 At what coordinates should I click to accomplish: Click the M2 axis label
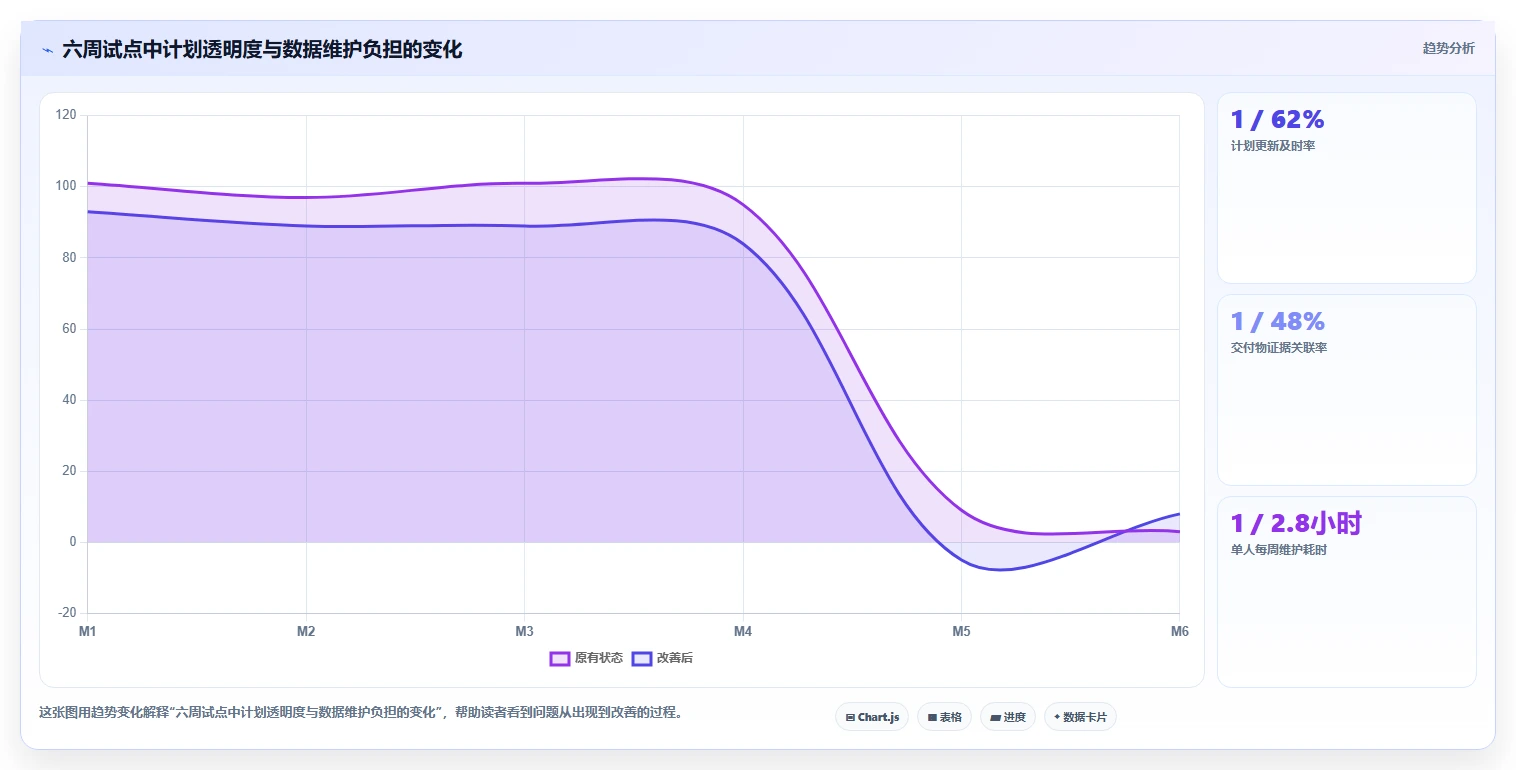[x=306, y=631]
